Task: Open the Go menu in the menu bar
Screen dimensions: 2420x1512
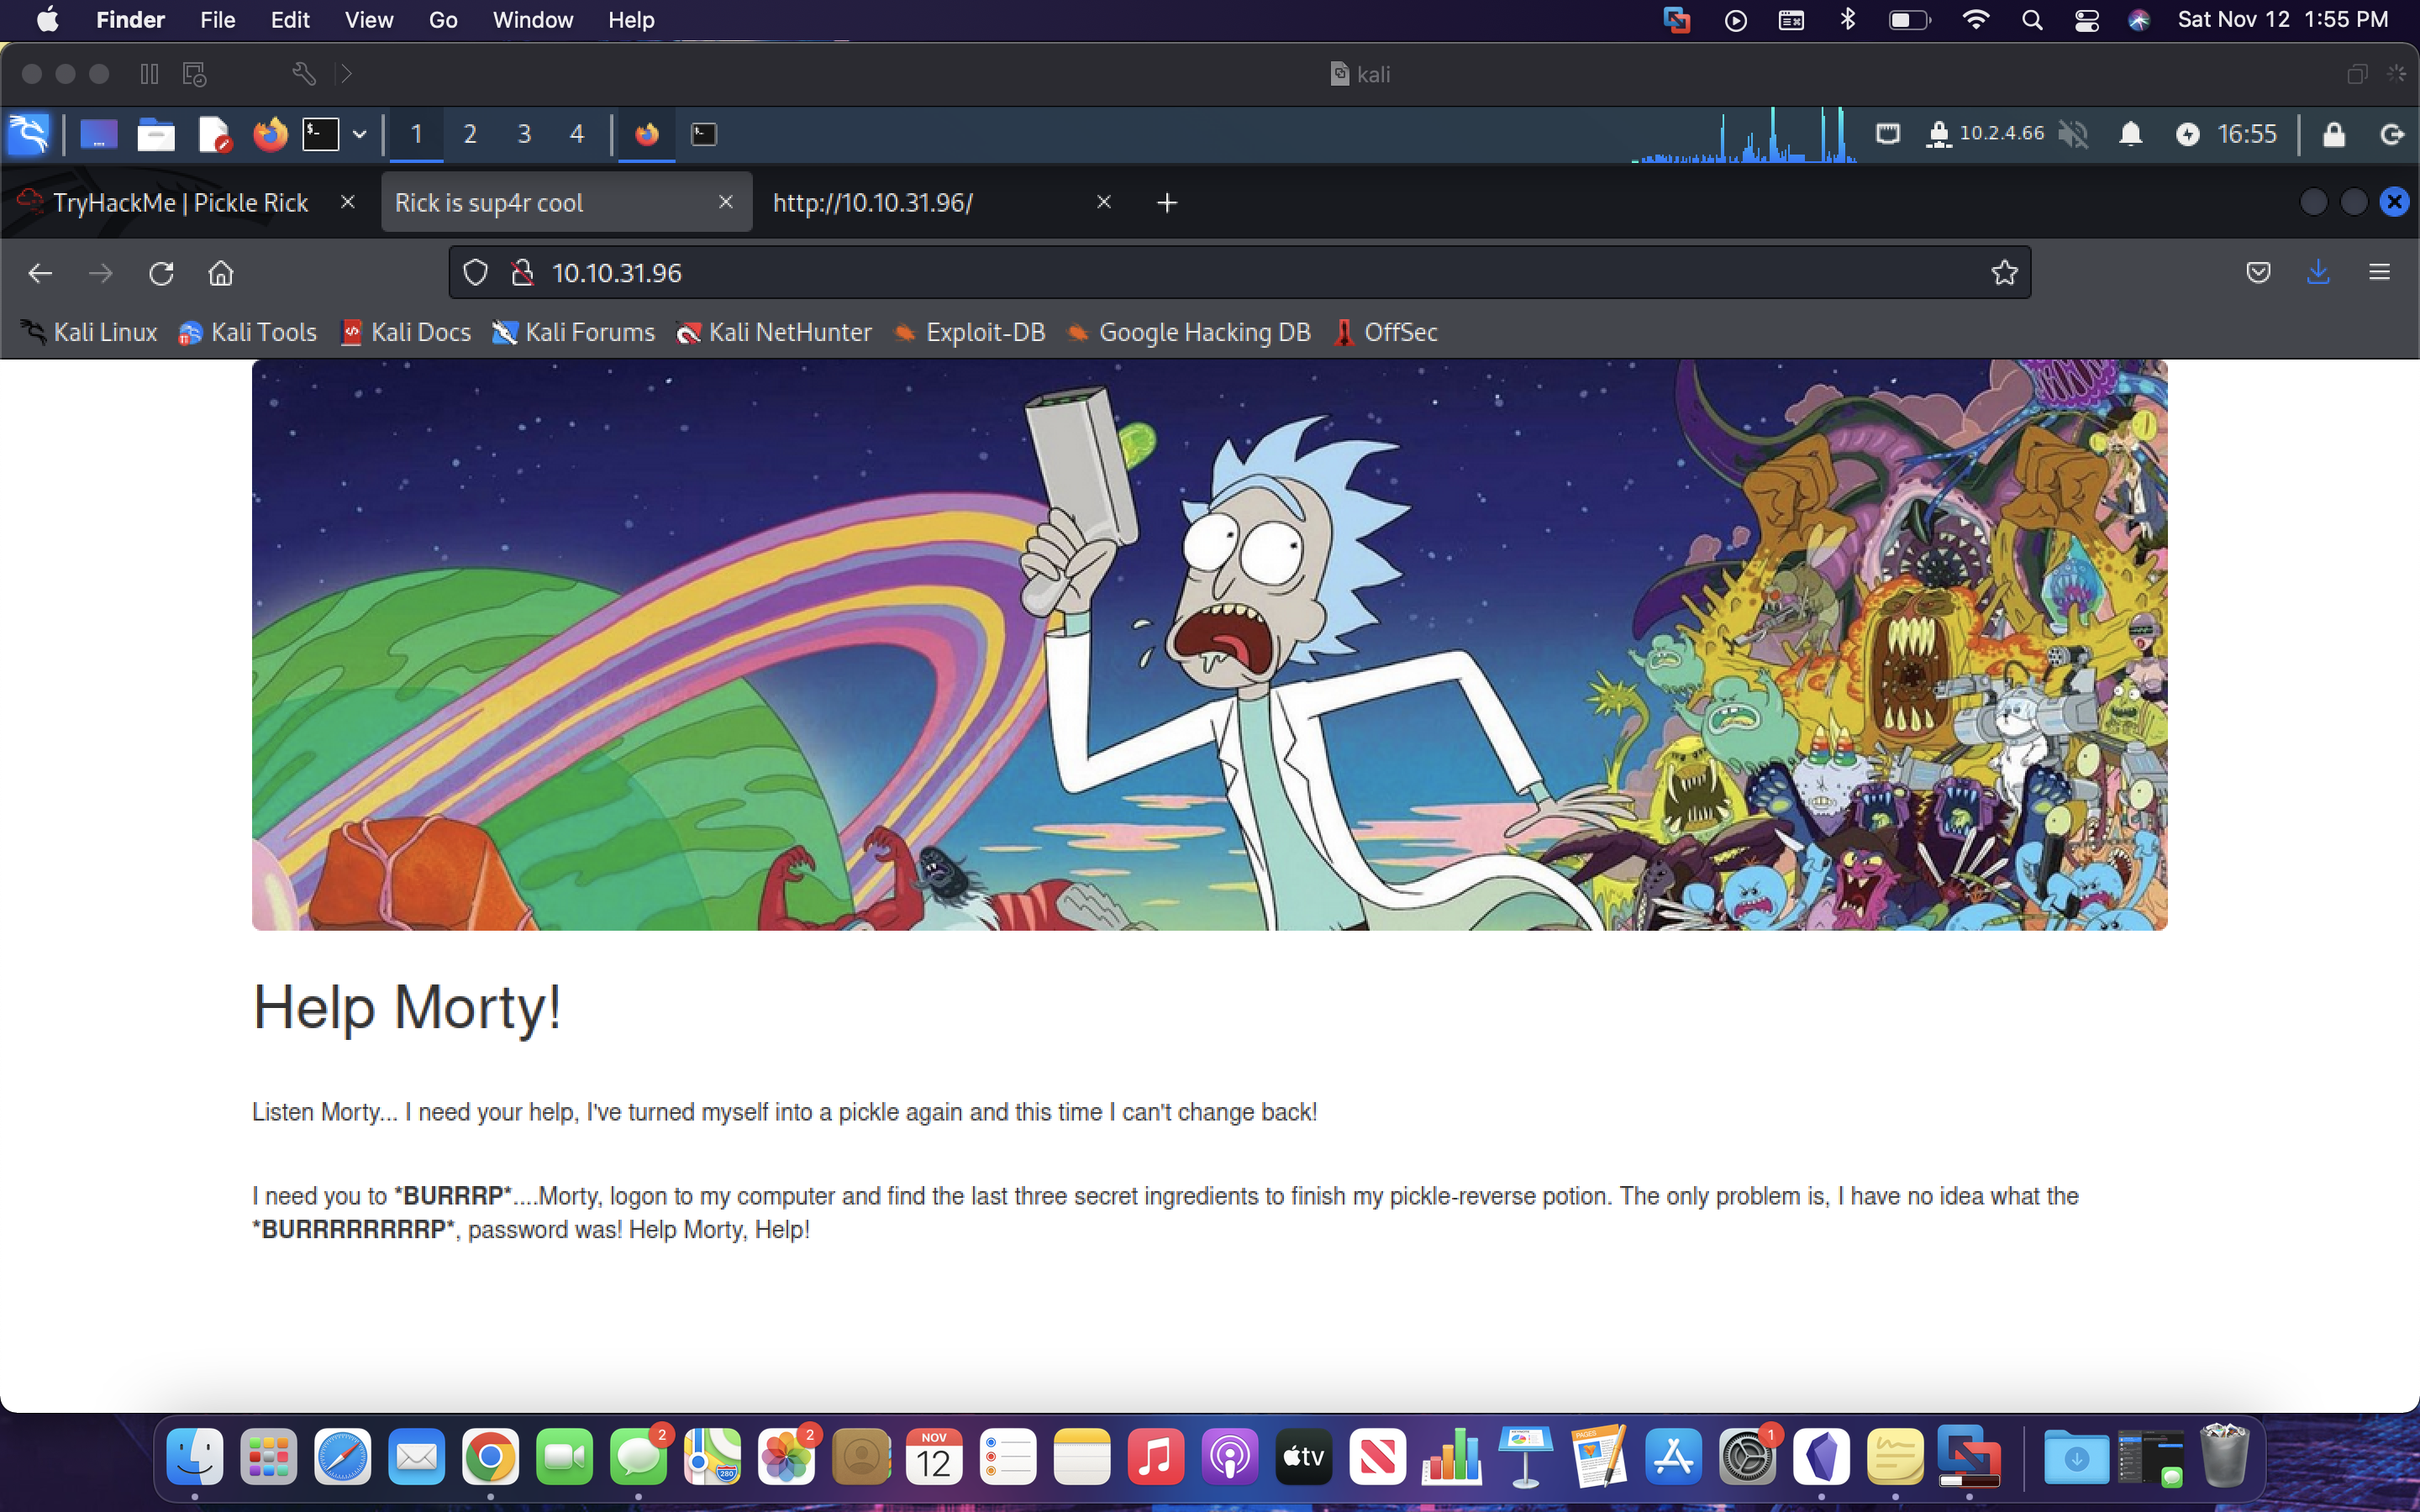Action: coord(441,20)
